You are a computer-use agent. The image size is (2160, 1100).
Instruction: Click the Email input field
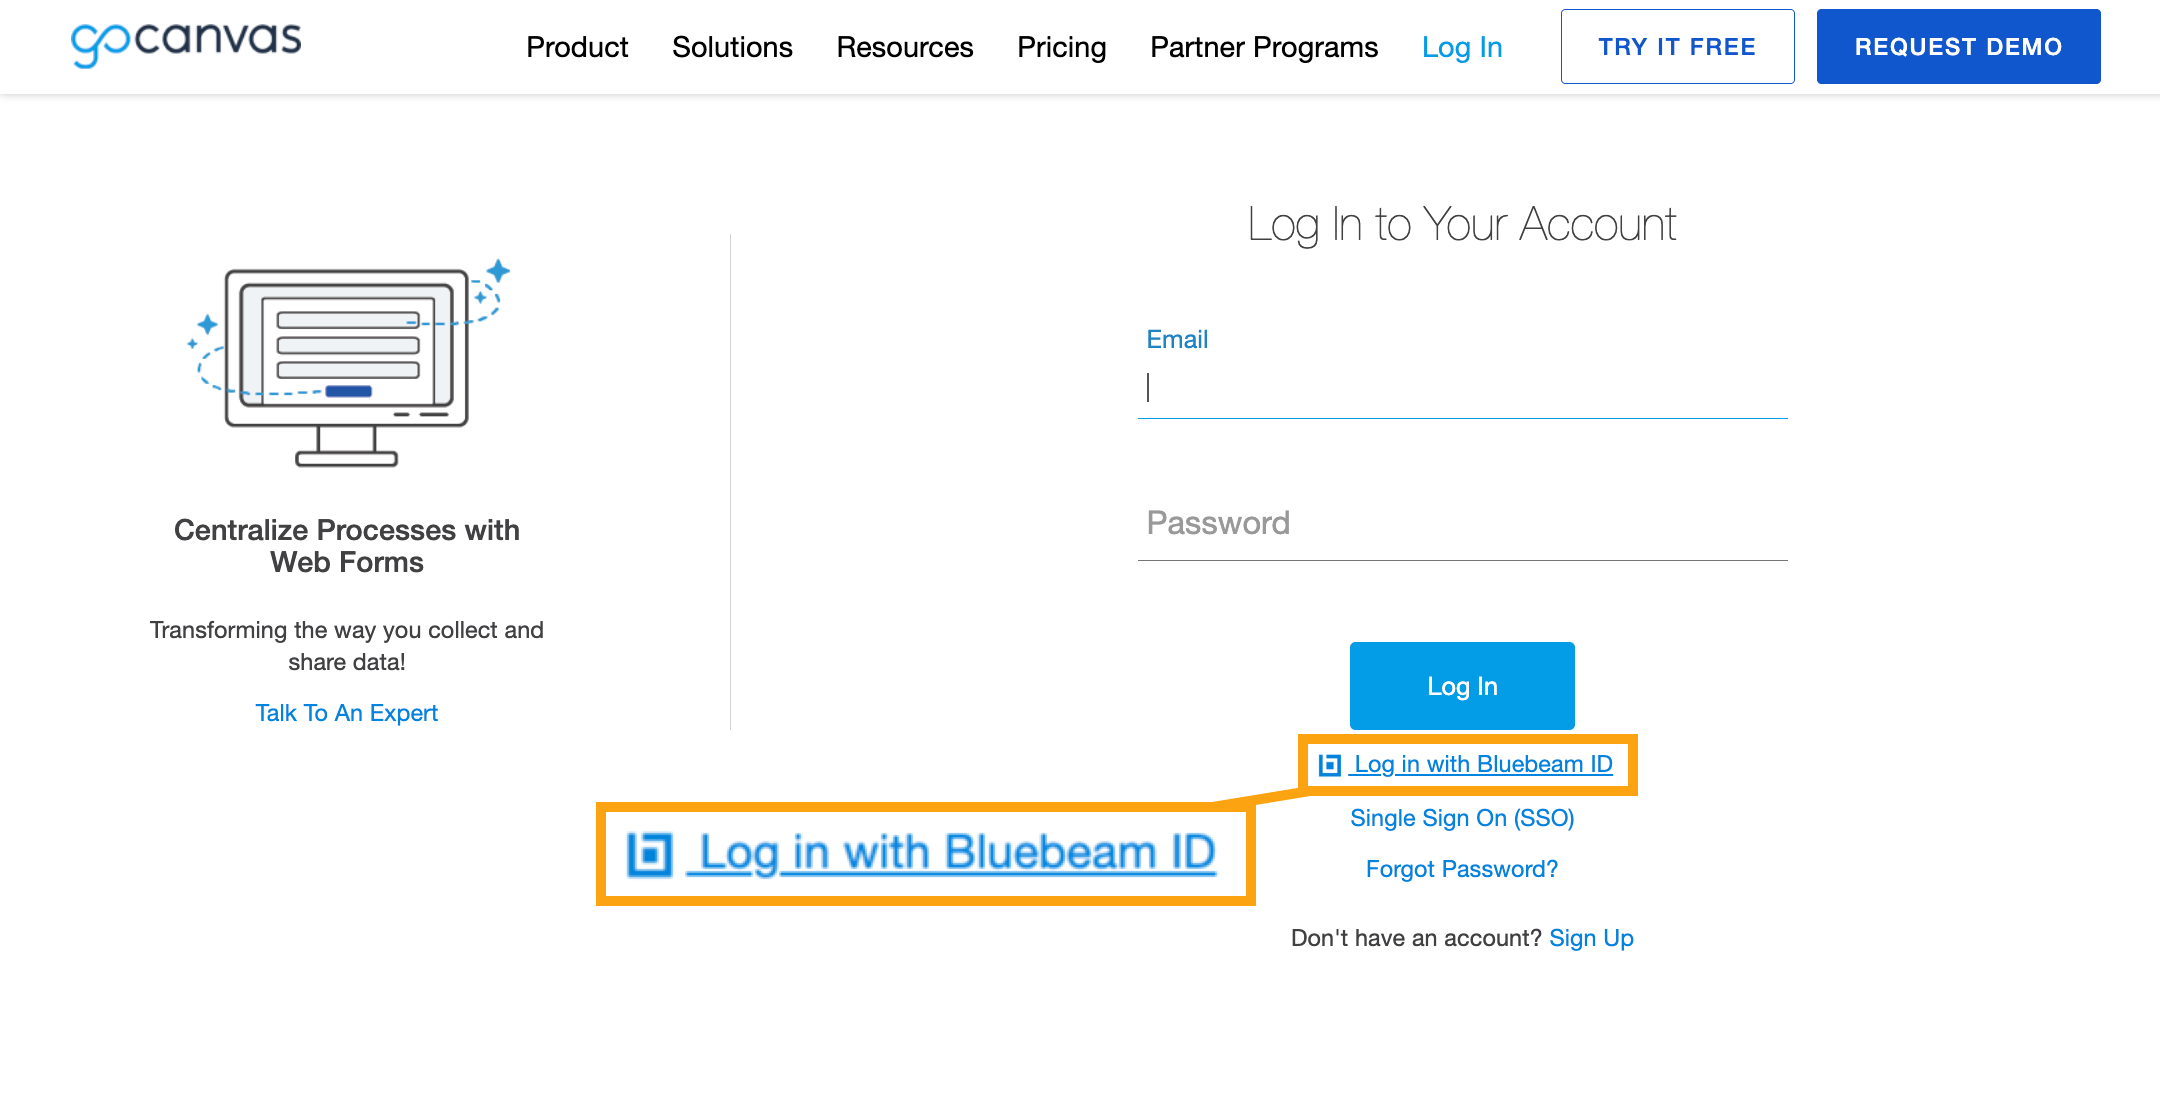click(1462, 388)
